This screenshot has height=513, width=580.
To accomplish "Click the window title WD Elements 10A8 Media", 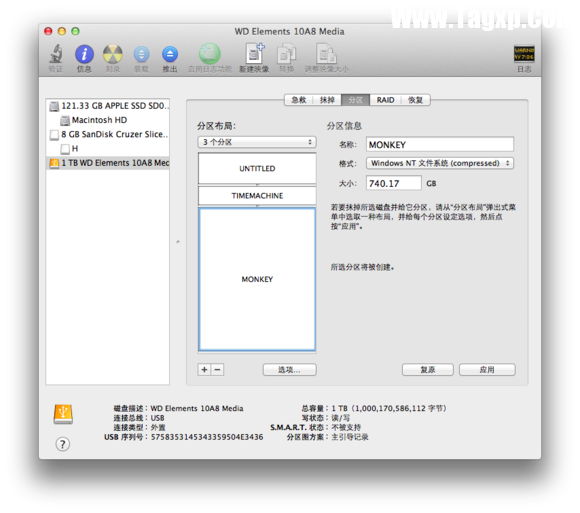I will click(289, 31).
